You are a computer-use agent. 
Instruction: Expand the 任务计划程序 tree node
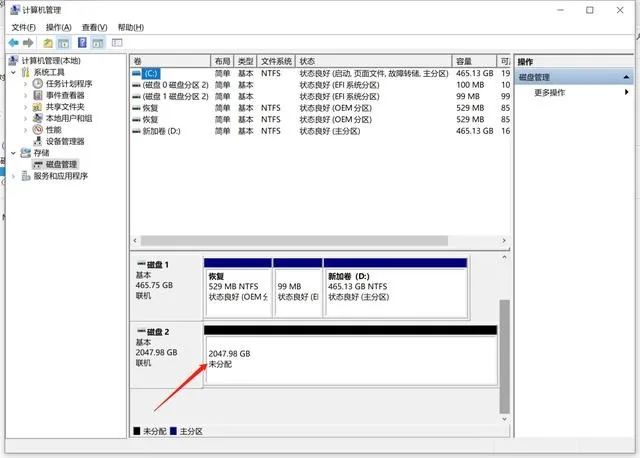(25, 84)
